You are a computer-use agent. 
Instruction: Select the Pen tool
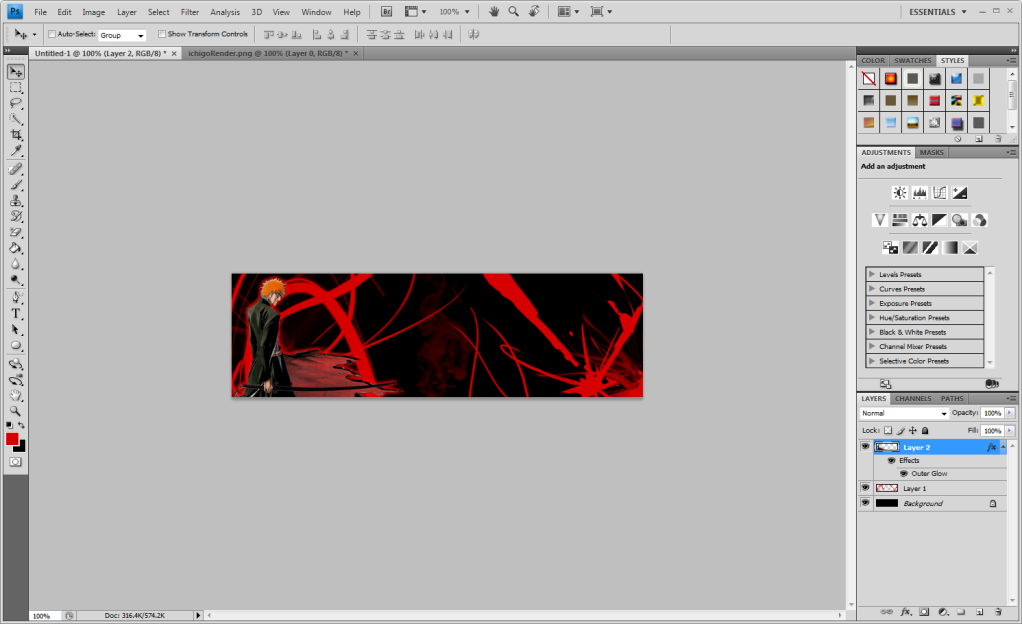tap(16, 298)
